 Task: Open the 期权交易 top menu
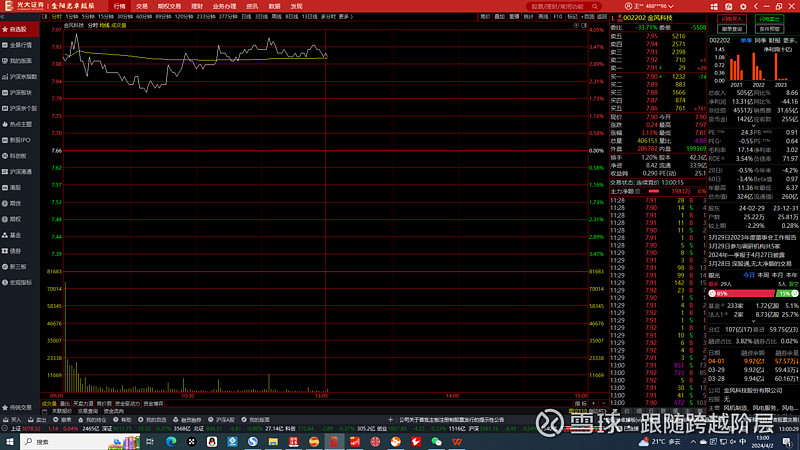(x=169, y=7)
